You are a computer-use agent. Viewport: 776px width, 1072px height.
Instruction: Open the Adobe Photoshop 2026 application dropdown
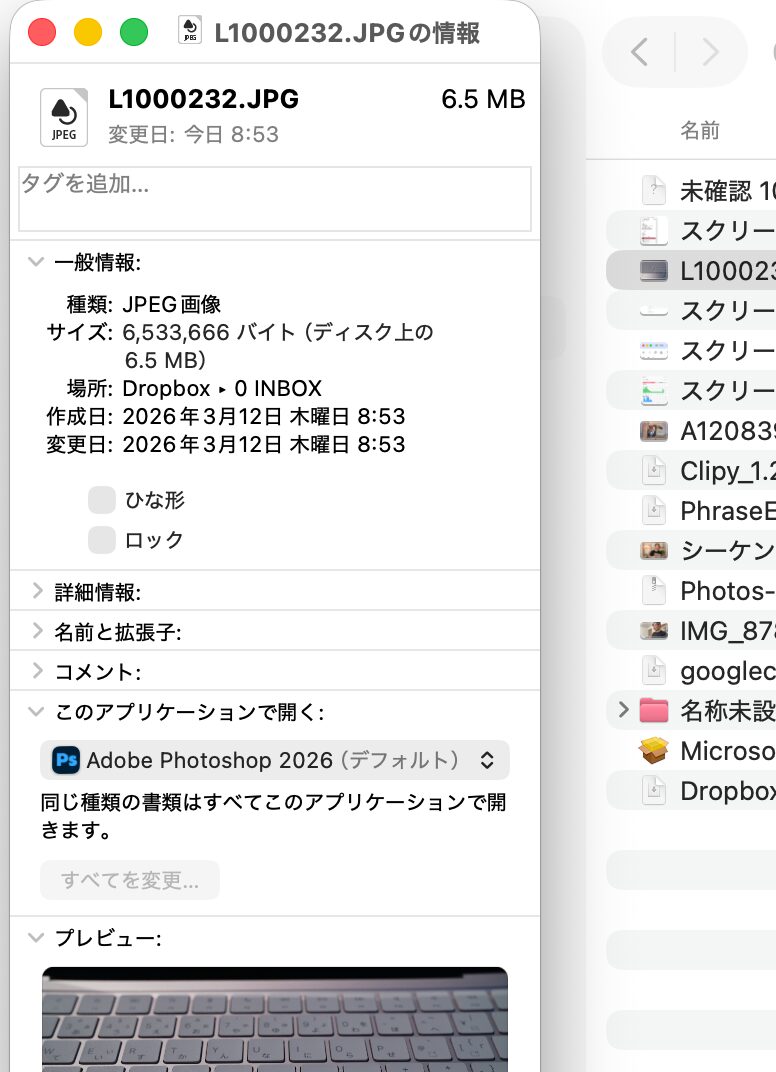(x=275, y=760)
